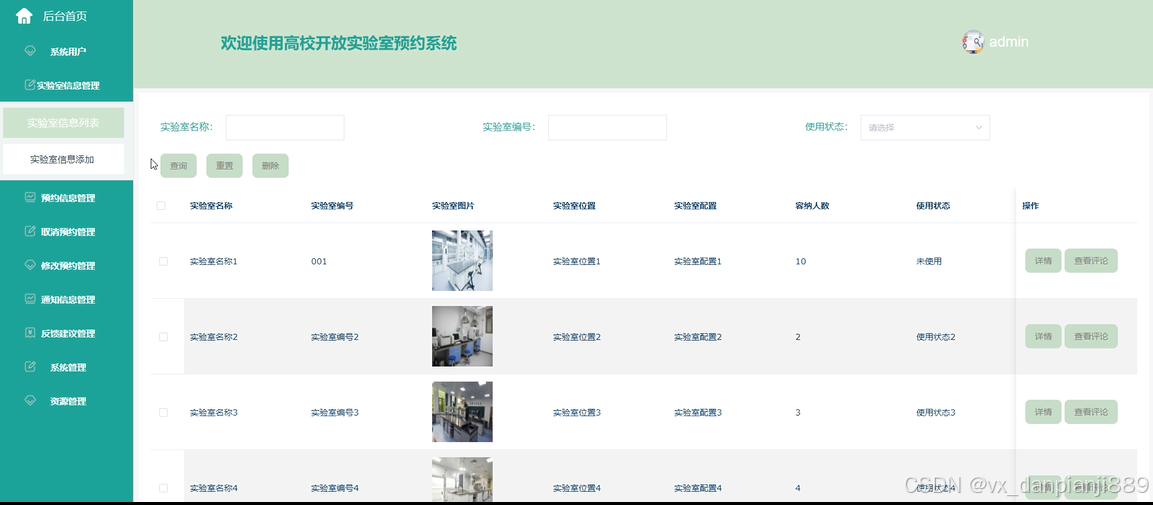Click the chart icon beside 预约信息管理
The image size is (1153, 505).
(x=30, y=198)
